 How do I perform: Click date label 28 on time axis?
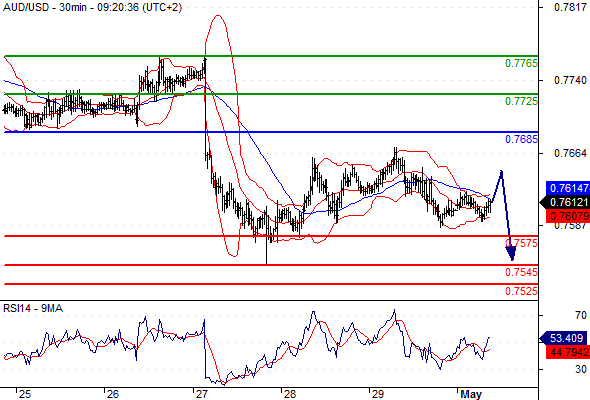tap(289, 394)
